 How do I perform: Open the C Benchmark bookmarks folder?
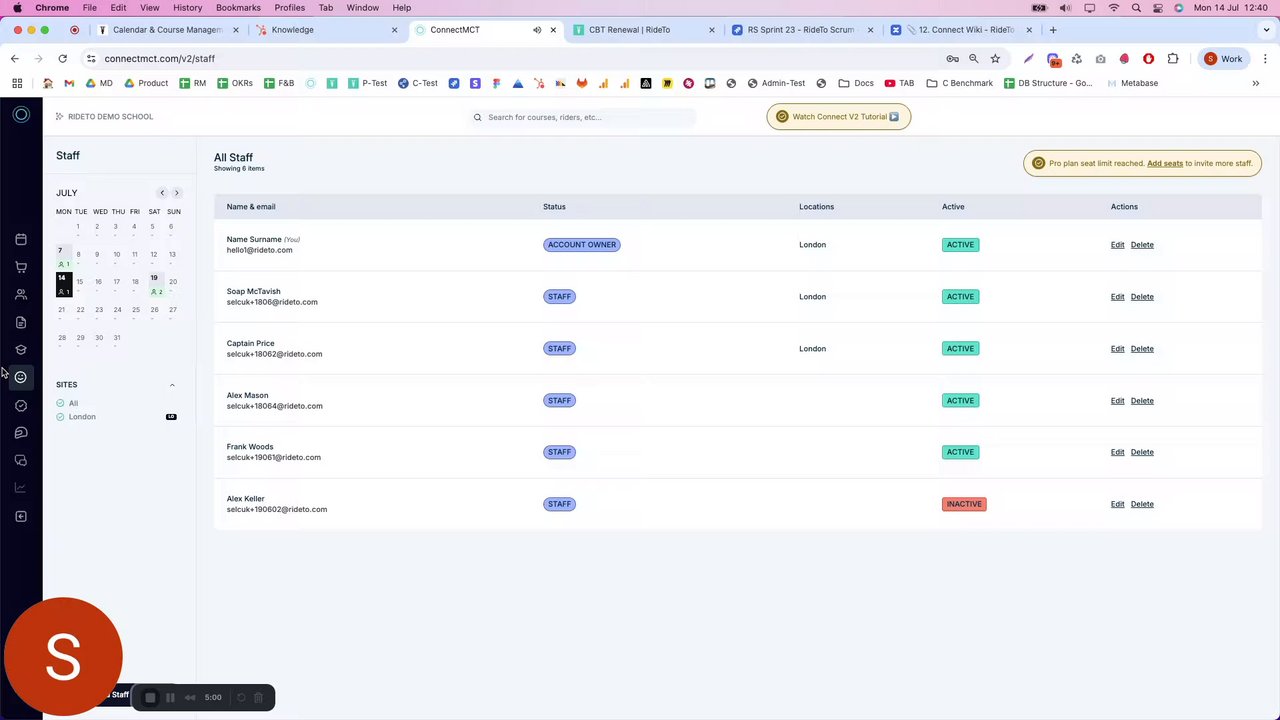pyautogui.click(x=960, y=83)
